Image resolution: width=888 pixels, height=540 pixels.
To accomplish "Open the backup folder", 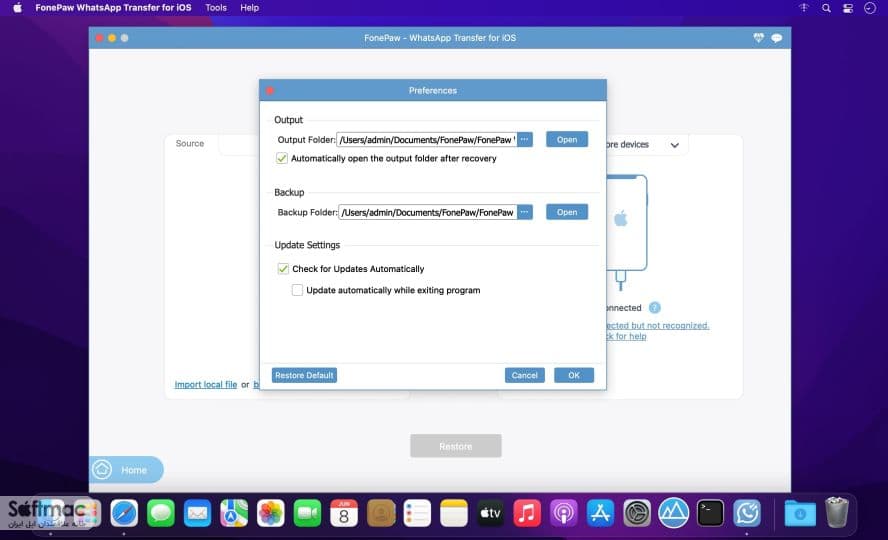I will 567,212.
